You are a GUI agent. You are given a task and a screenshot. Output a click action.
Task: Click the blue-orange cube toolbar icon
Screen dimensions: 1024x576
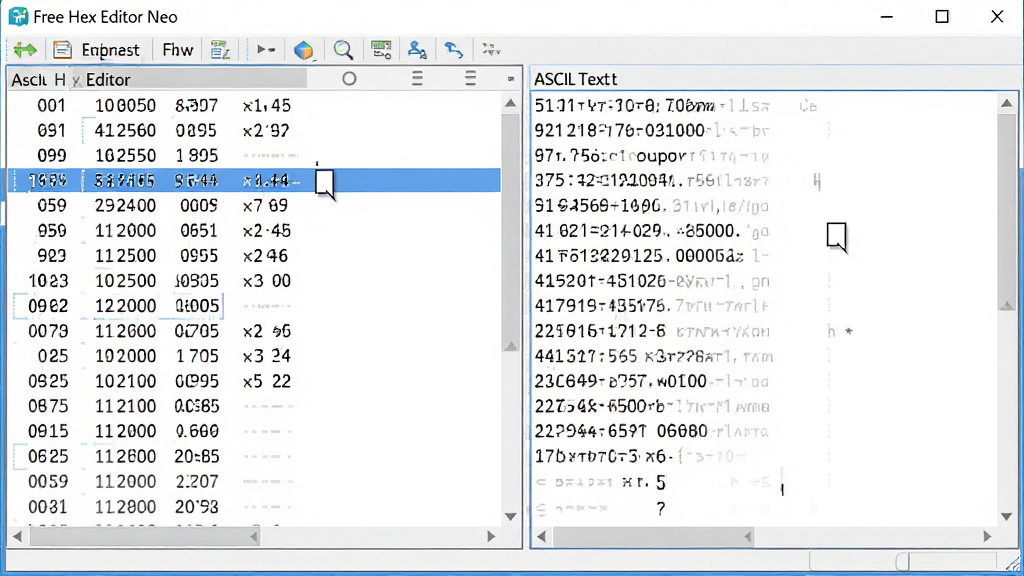coord(304,50)
